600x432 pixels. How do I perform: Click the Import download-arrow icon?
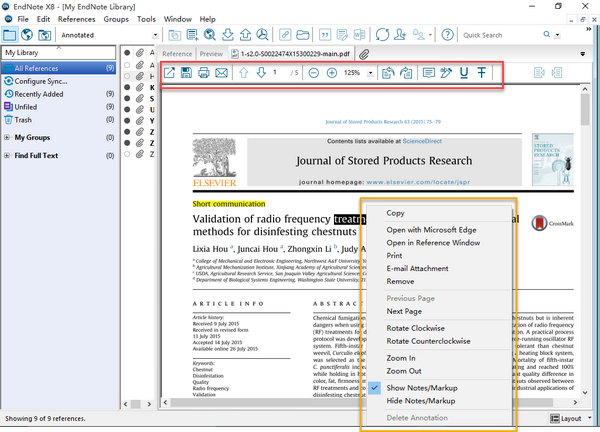[x=228, y=35]
